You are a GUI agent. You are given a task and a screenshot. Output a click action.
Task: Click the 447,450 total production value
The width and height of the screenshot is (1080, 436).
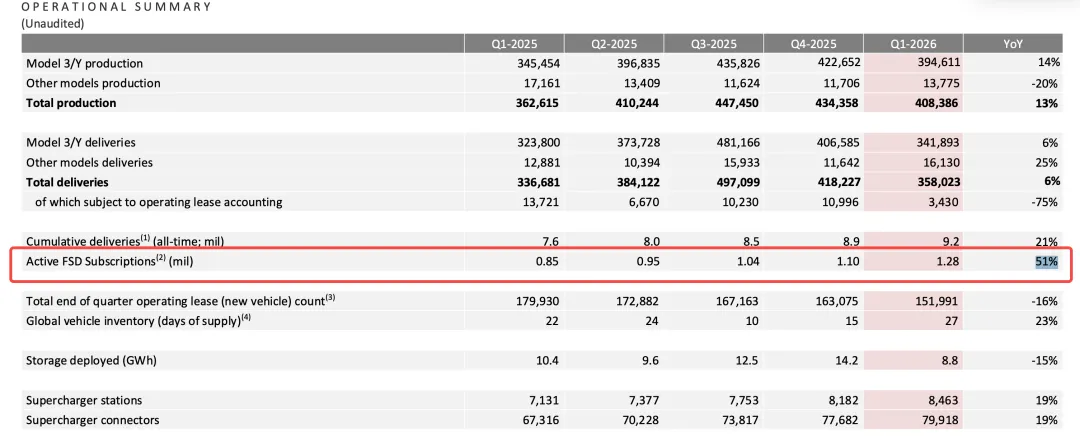point(738,103)
